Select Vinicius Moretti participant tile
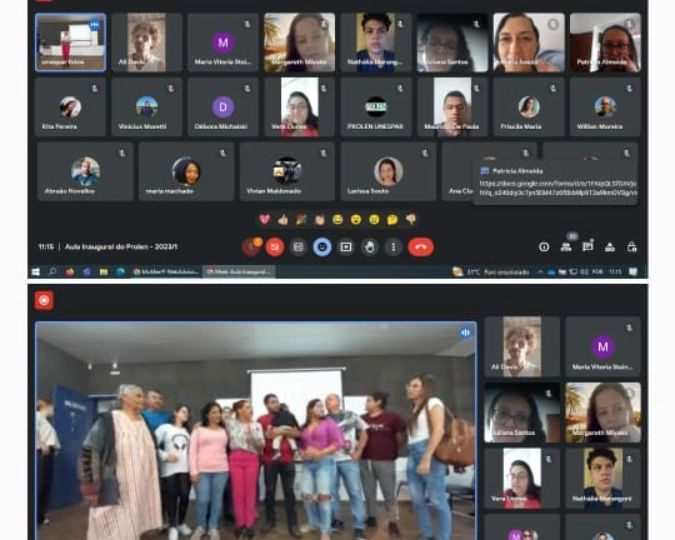Screen dimensions: 675x540 (x=146, y=107)
